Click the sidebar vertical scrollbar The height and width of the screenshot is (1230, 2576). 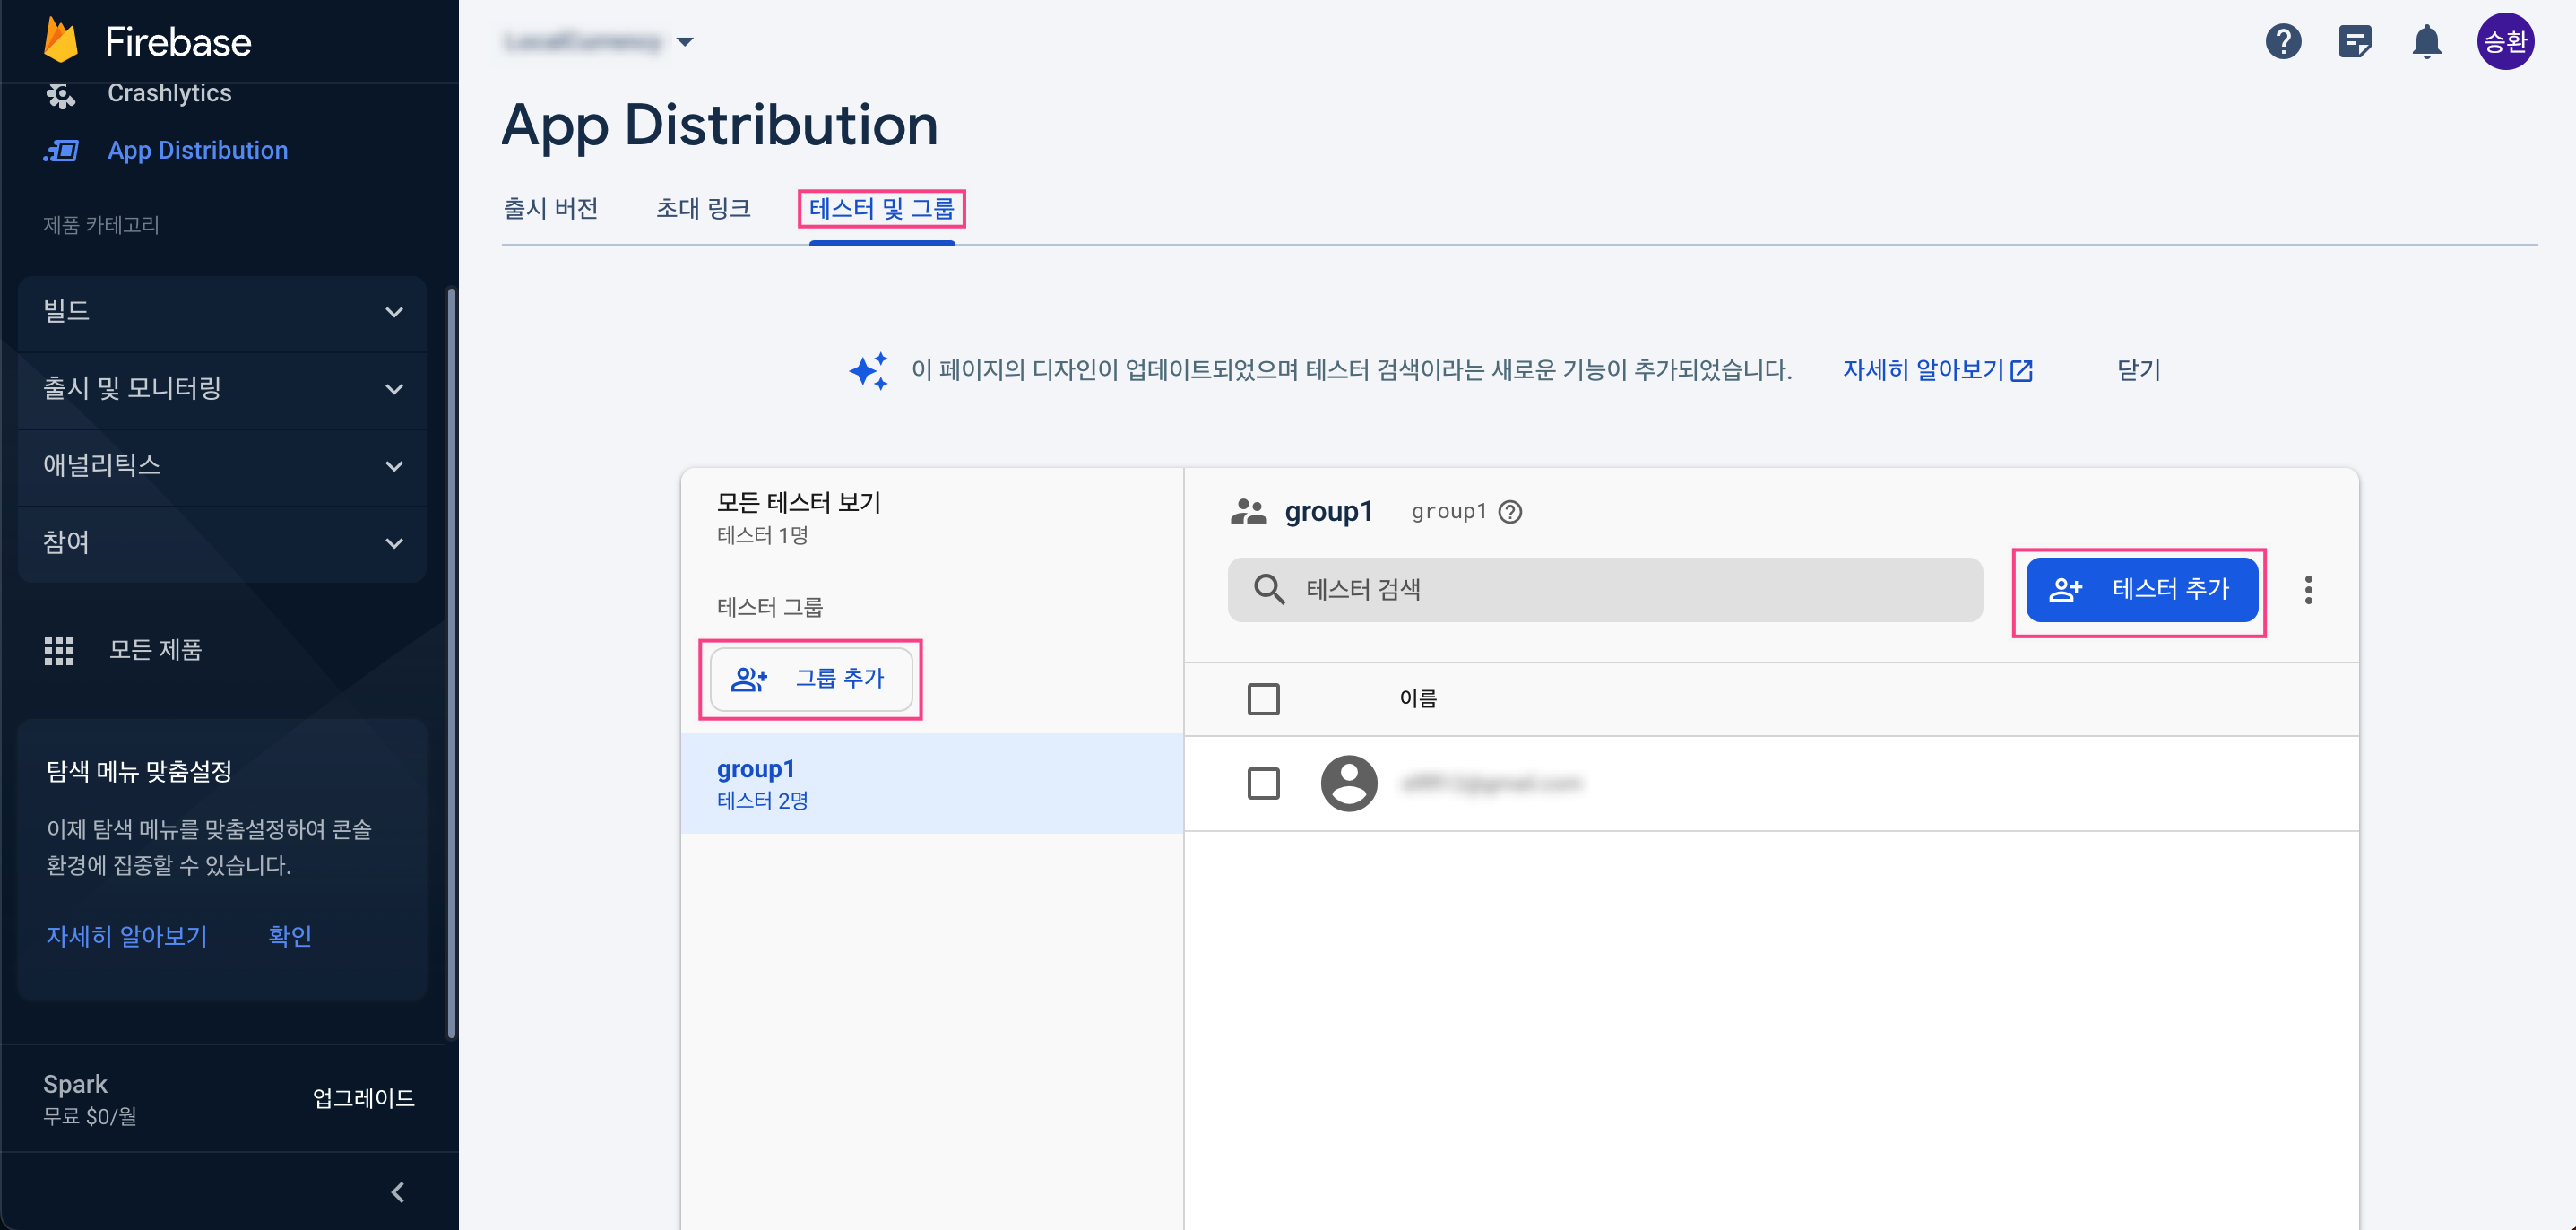pos(451,660)
